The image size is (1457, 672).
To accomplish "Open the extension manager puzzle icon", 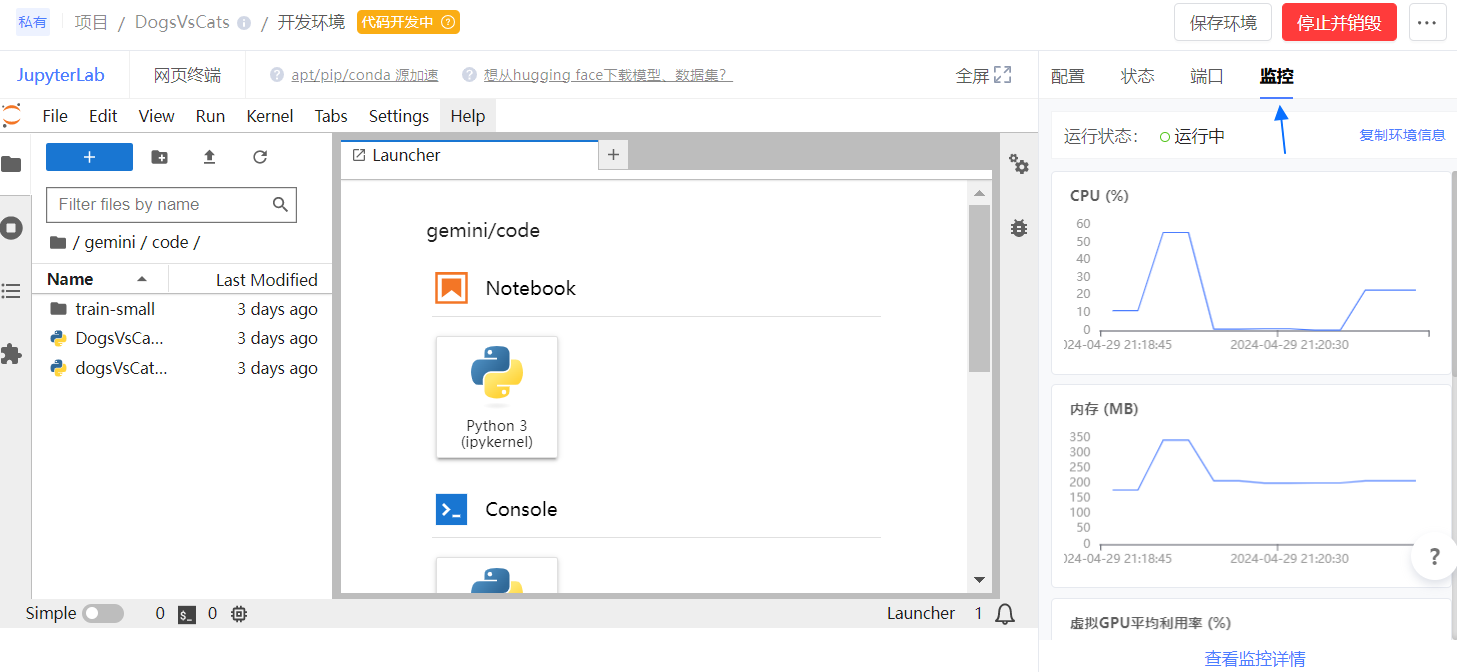I will coord(12,354).
